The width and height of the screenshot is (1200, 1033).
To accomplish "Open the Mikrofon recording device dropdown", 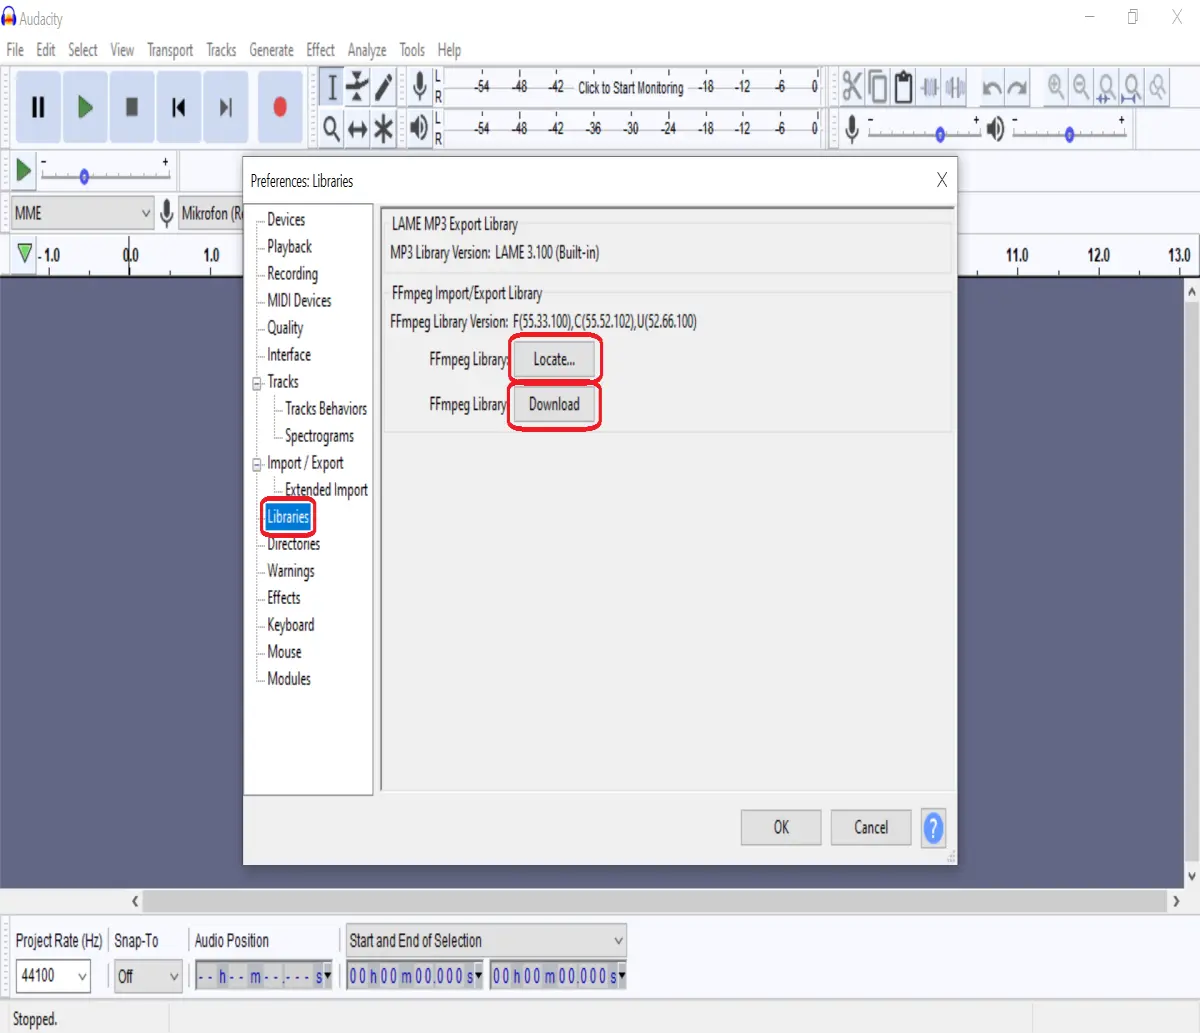I will pos(211,213).
